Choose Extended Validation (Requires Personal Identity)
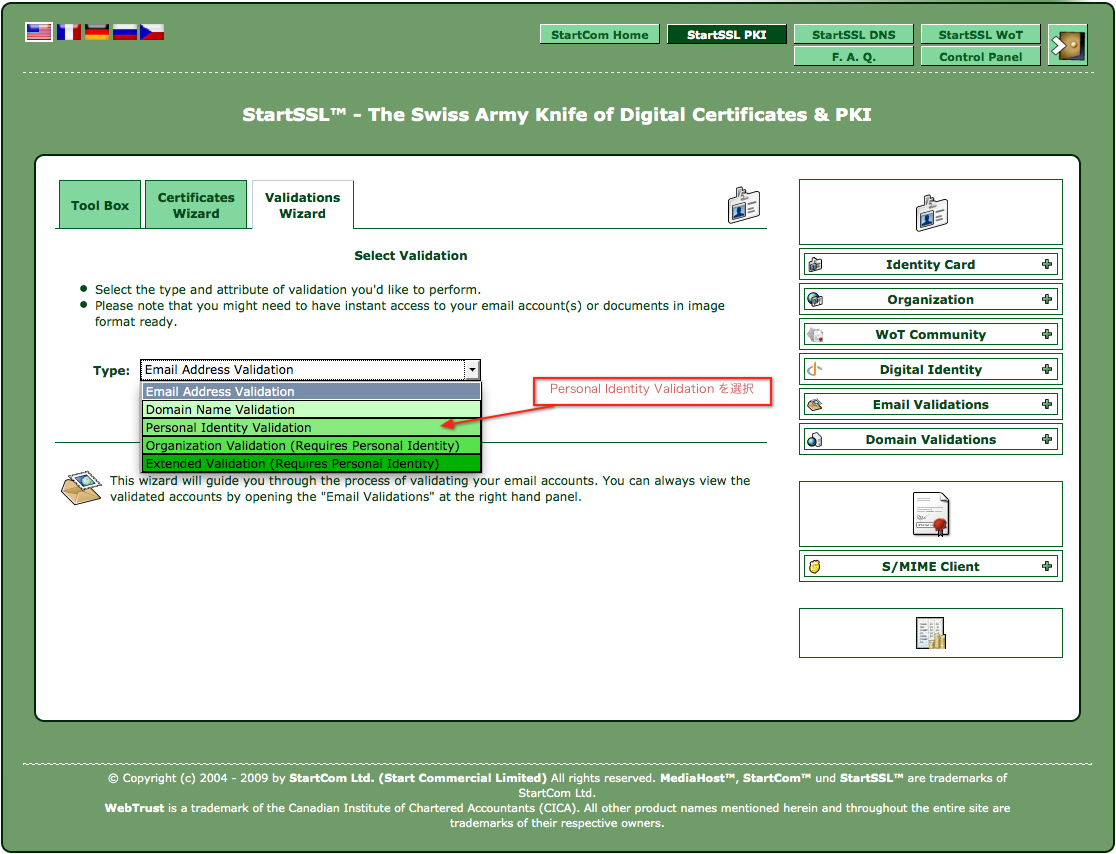1116x854 pixels. tap(312, 463)
